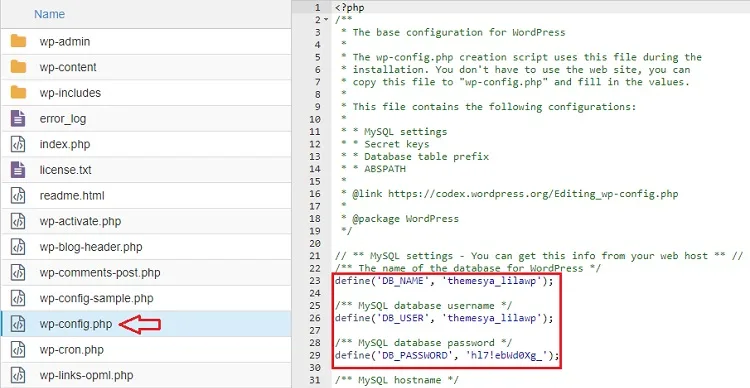Select the wp-blog-header.php file name
Image resolution: width=750 pixels, height=388 pixels.
click(91, 247)
